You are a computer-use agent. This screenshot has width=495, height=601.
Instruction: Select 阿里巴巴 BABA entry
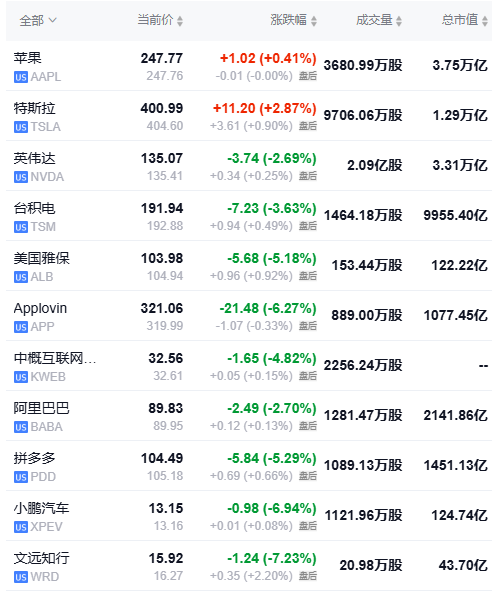pos(249,416)
